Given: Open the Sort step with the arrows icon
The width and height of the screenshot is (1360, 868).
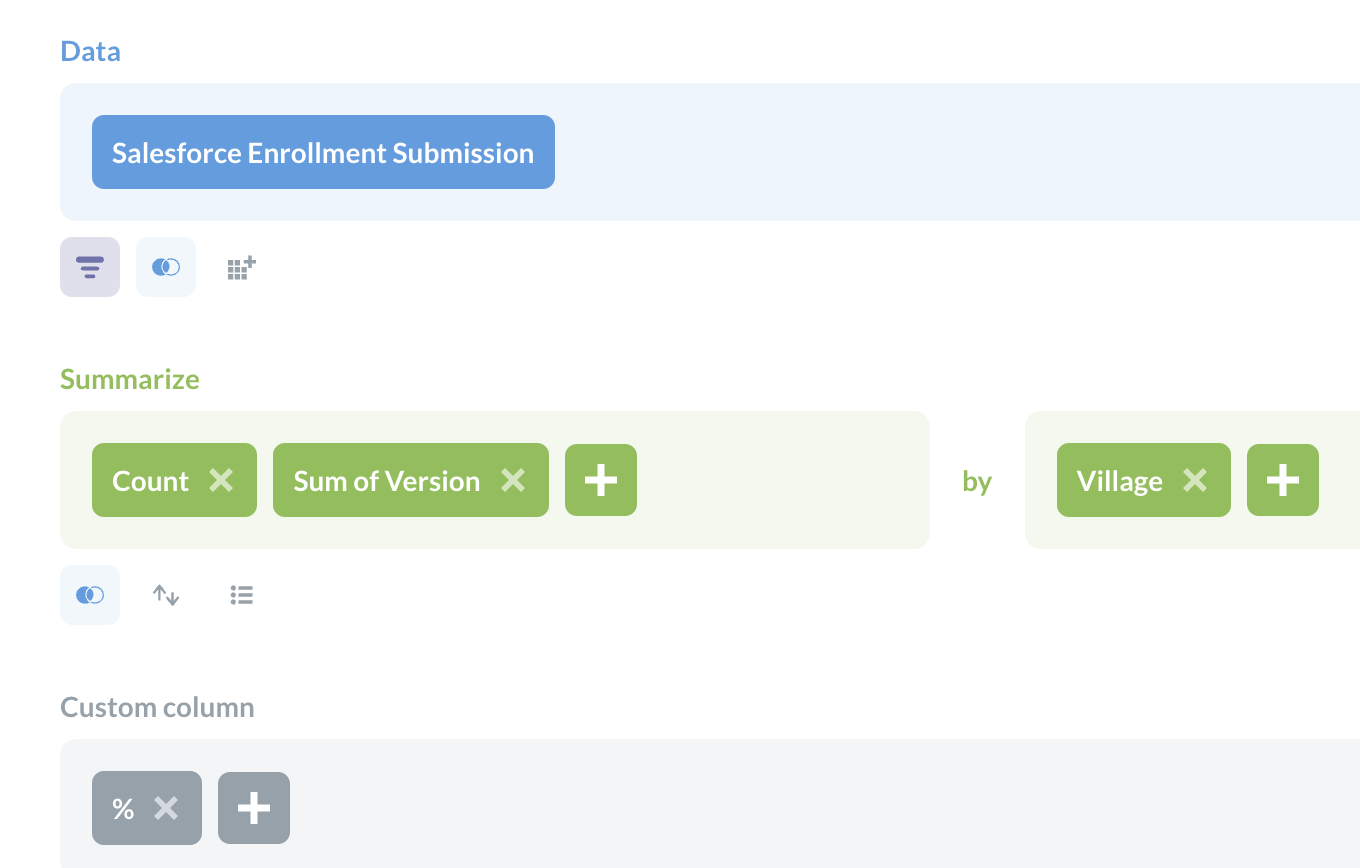Looking at the screenshot, I should [x=165, y=594].
